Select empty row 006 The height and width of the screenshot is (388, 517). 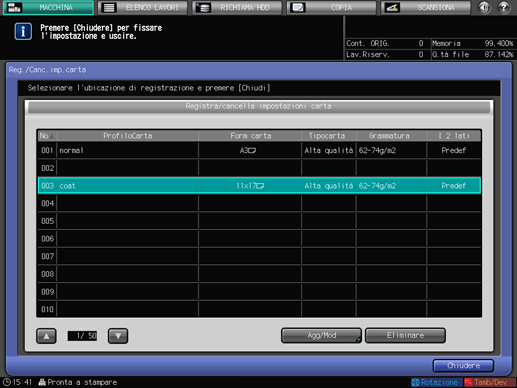(259, 239)
